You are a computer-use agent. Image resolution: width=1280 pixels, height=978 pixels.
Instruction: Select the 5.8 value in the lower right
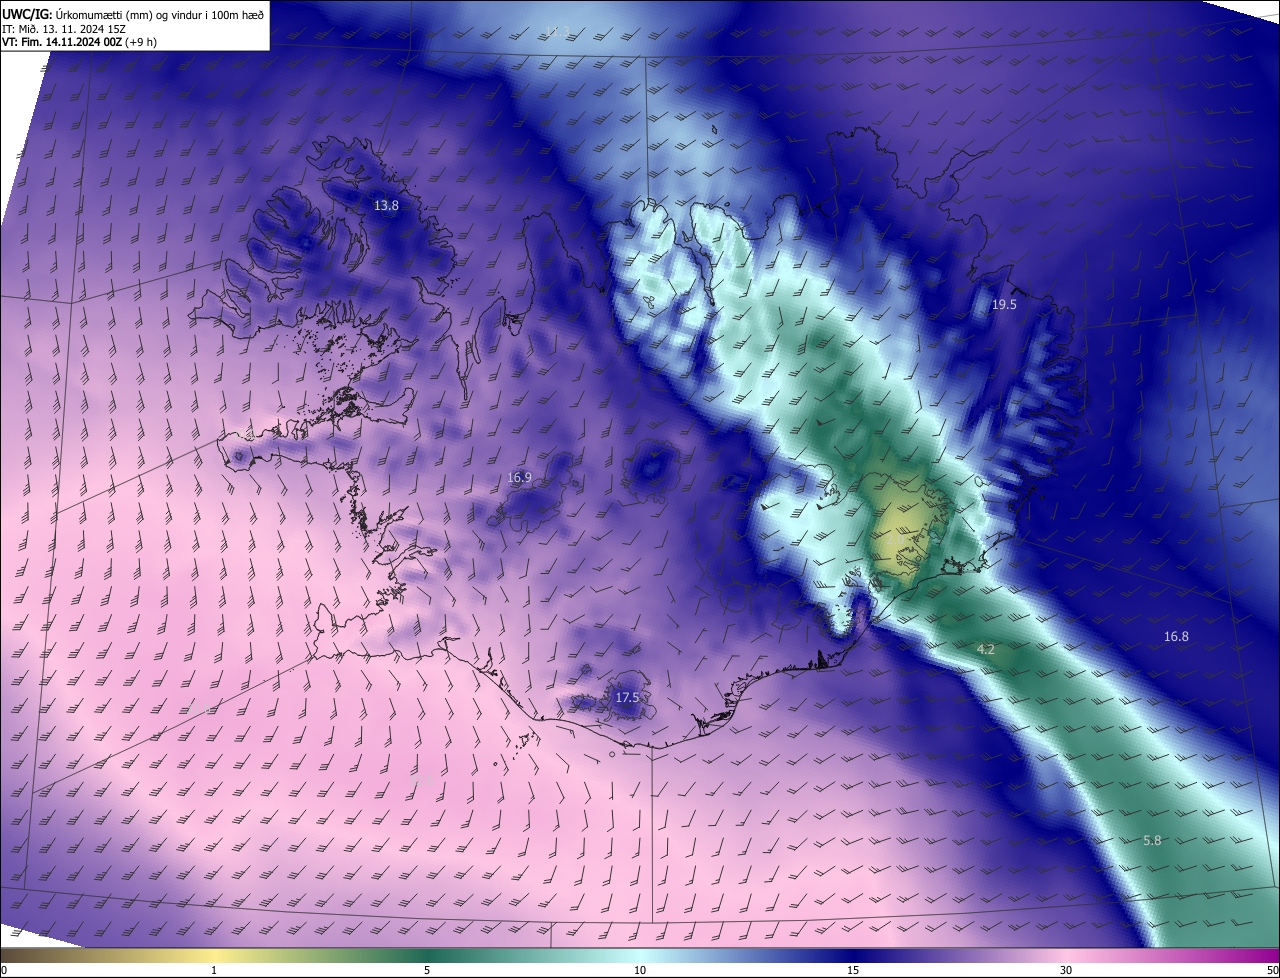coord(1152,841)
